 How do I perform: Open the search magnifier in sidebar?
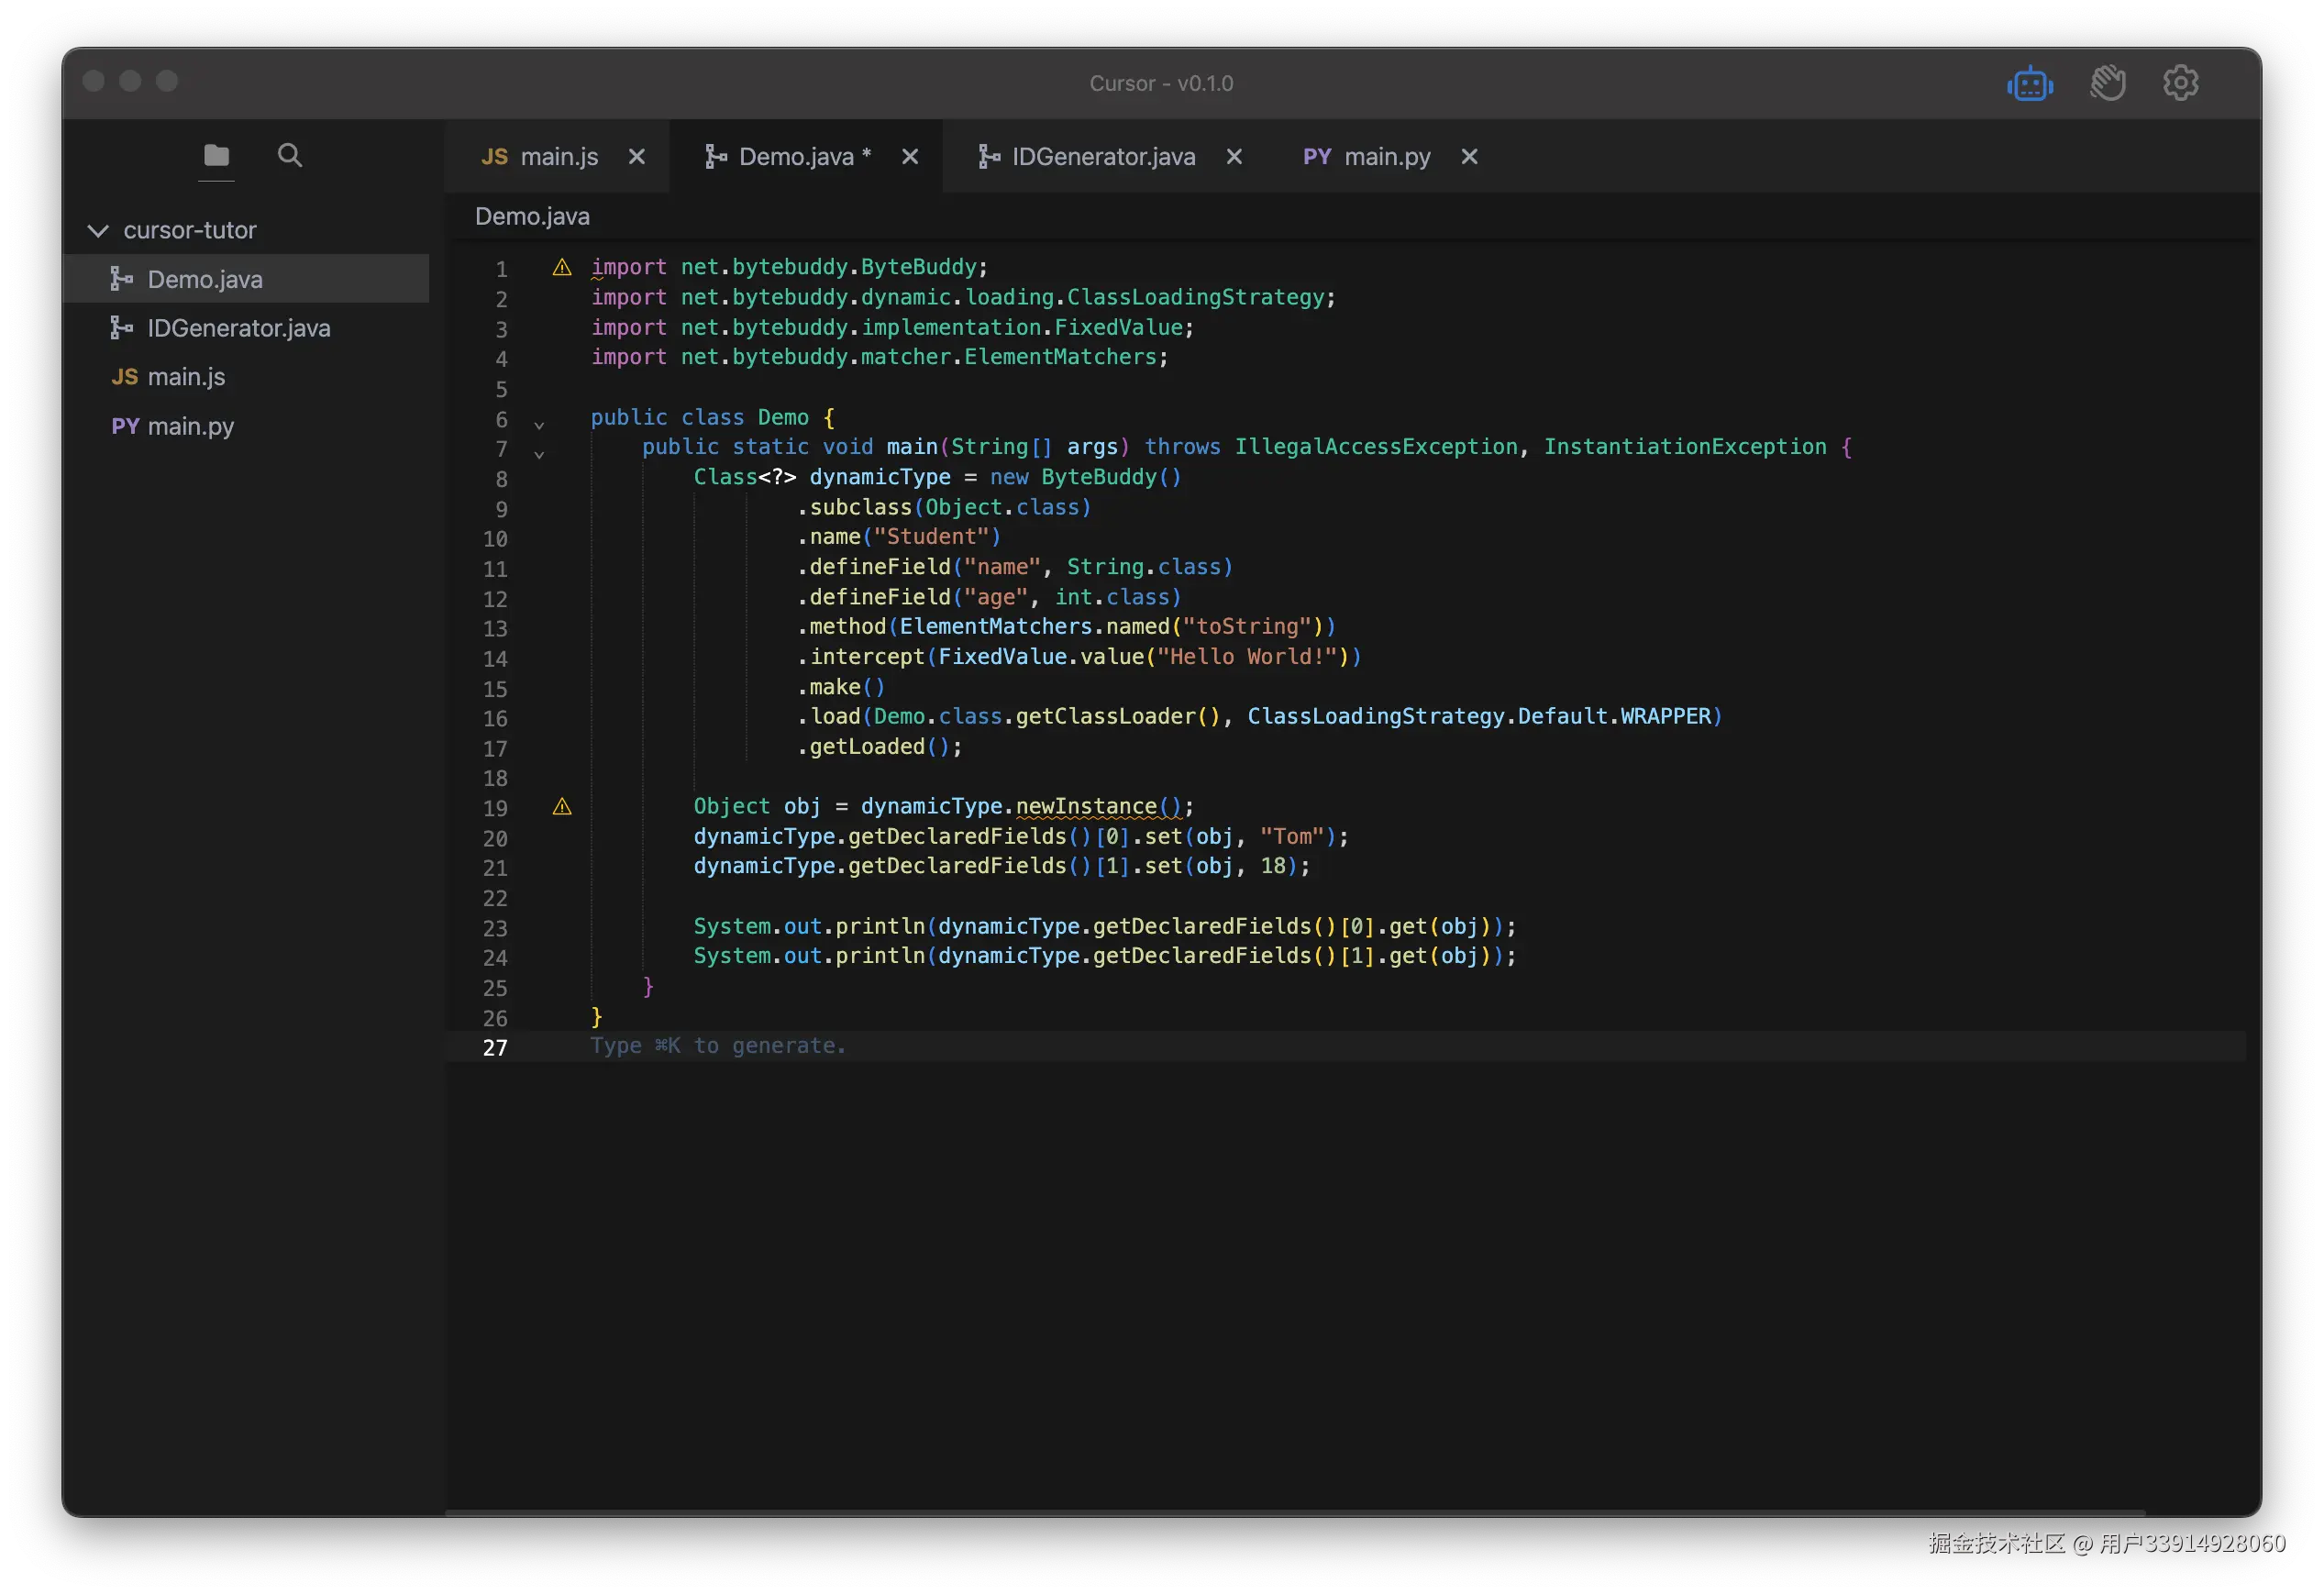[x=290, y=156]
